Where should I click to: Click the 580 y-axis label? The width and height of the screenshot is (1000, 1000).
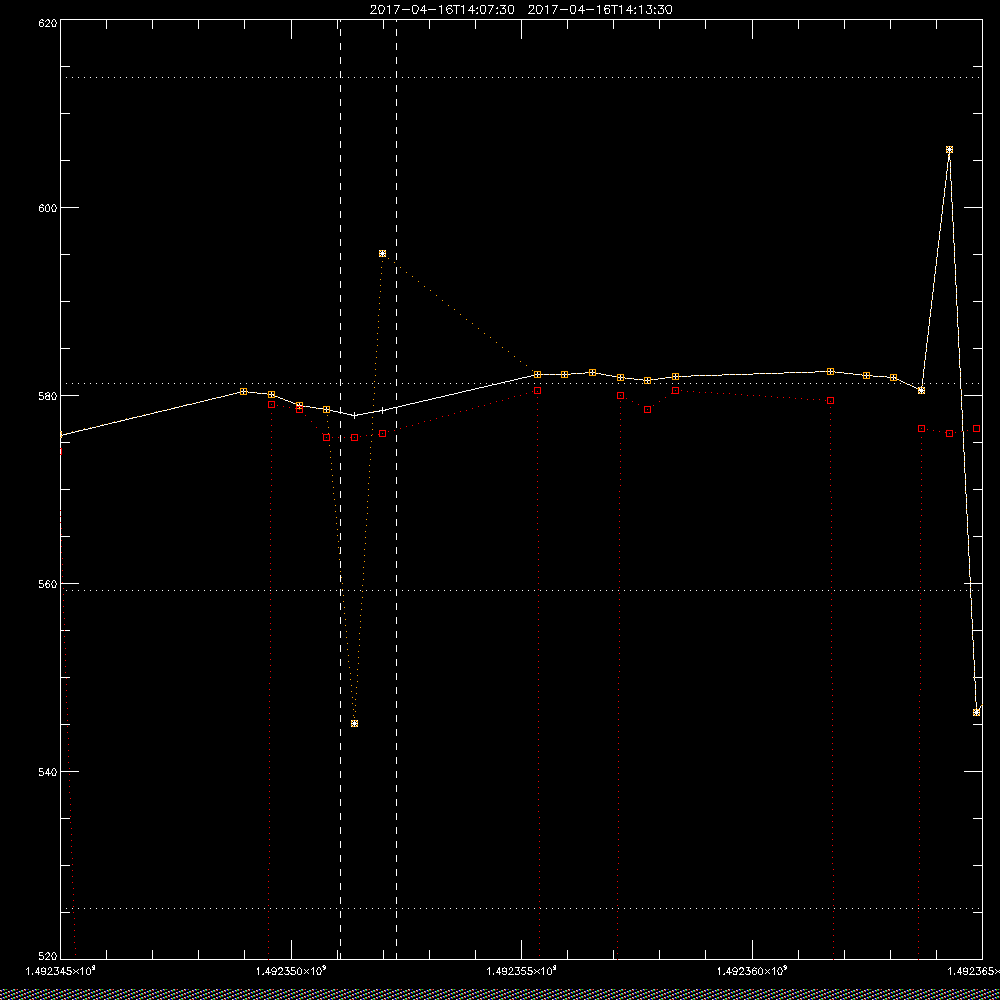48,396
